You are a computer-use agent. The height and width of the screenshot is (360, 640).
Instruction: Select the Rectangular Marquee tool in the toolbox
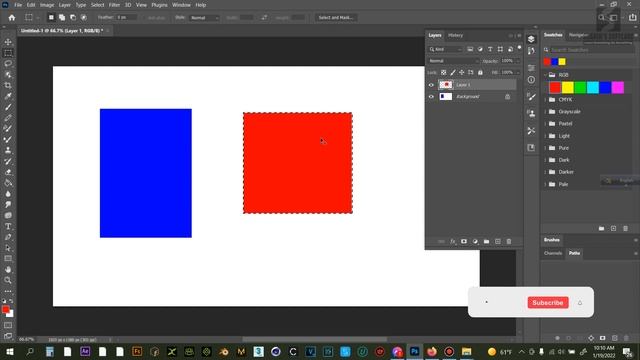(x=8, y=53)
